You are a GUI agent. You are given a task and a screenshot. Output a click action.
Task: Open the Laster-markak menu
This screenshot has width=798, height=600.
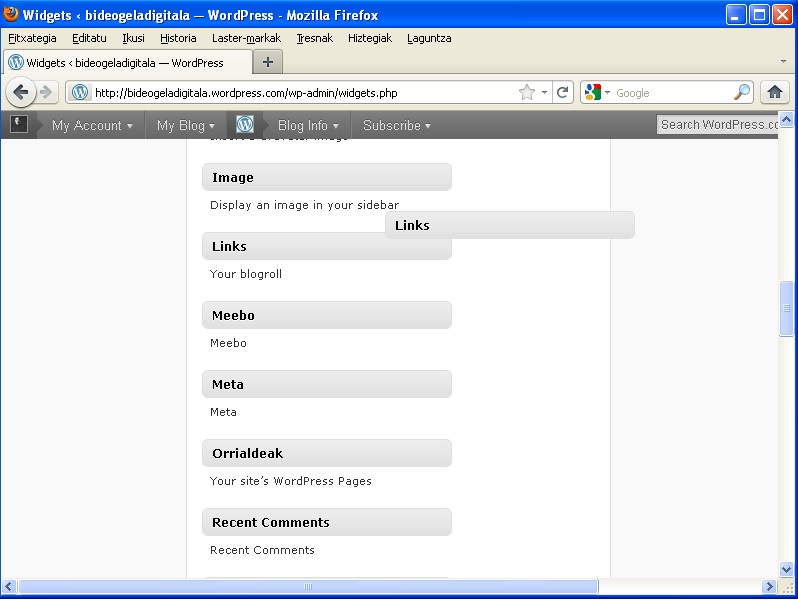(246, 38)
